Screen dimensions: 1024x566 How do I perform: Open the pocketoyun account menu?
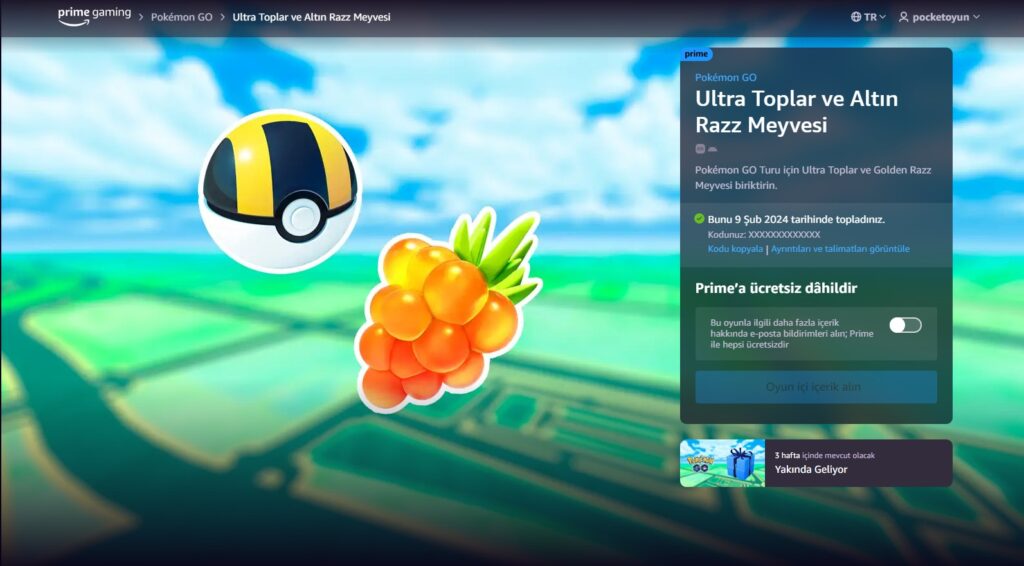point(946,17)
